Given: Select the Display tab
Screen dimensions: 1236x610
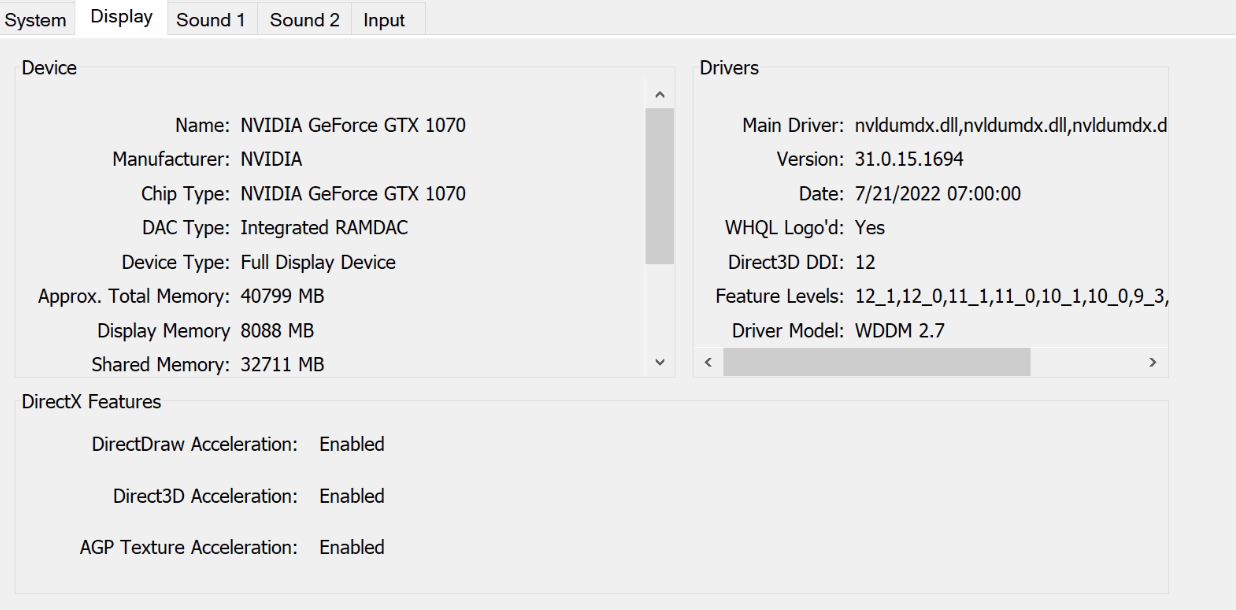Looking at the screenshot, I should 121,18.
